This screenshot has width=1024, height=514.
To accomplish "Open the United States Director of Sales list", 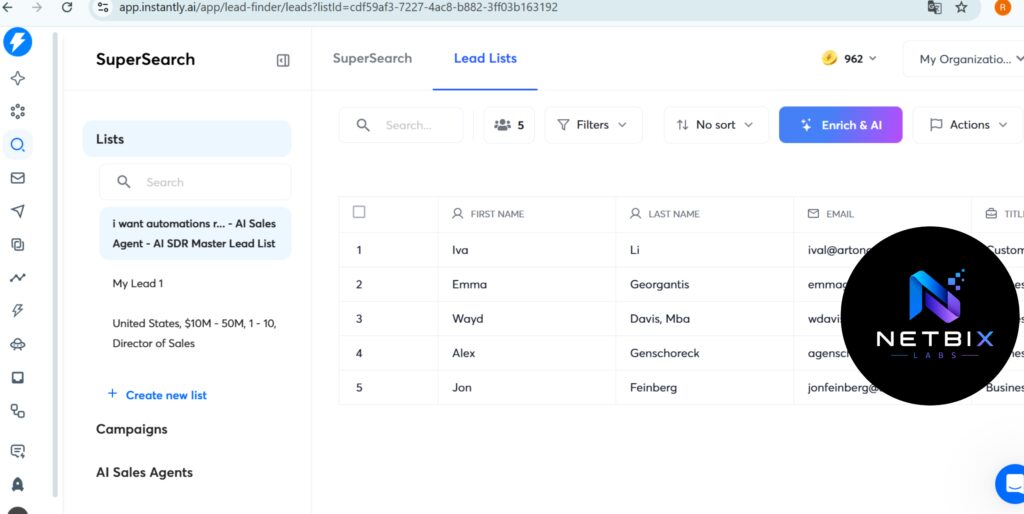I will (195, 333).
